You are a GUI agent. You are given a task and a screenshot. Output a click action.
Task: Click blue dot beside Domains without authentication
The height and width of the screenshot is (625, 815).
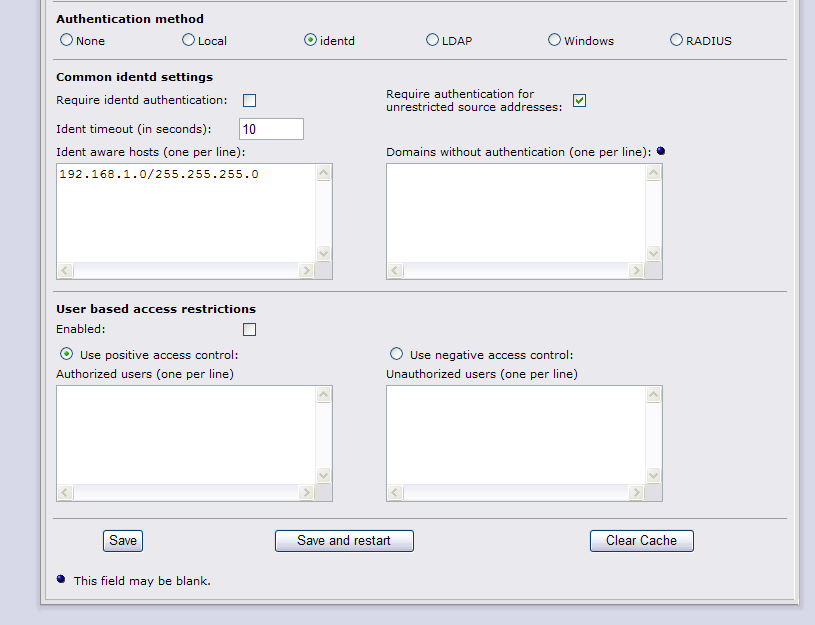661,151
